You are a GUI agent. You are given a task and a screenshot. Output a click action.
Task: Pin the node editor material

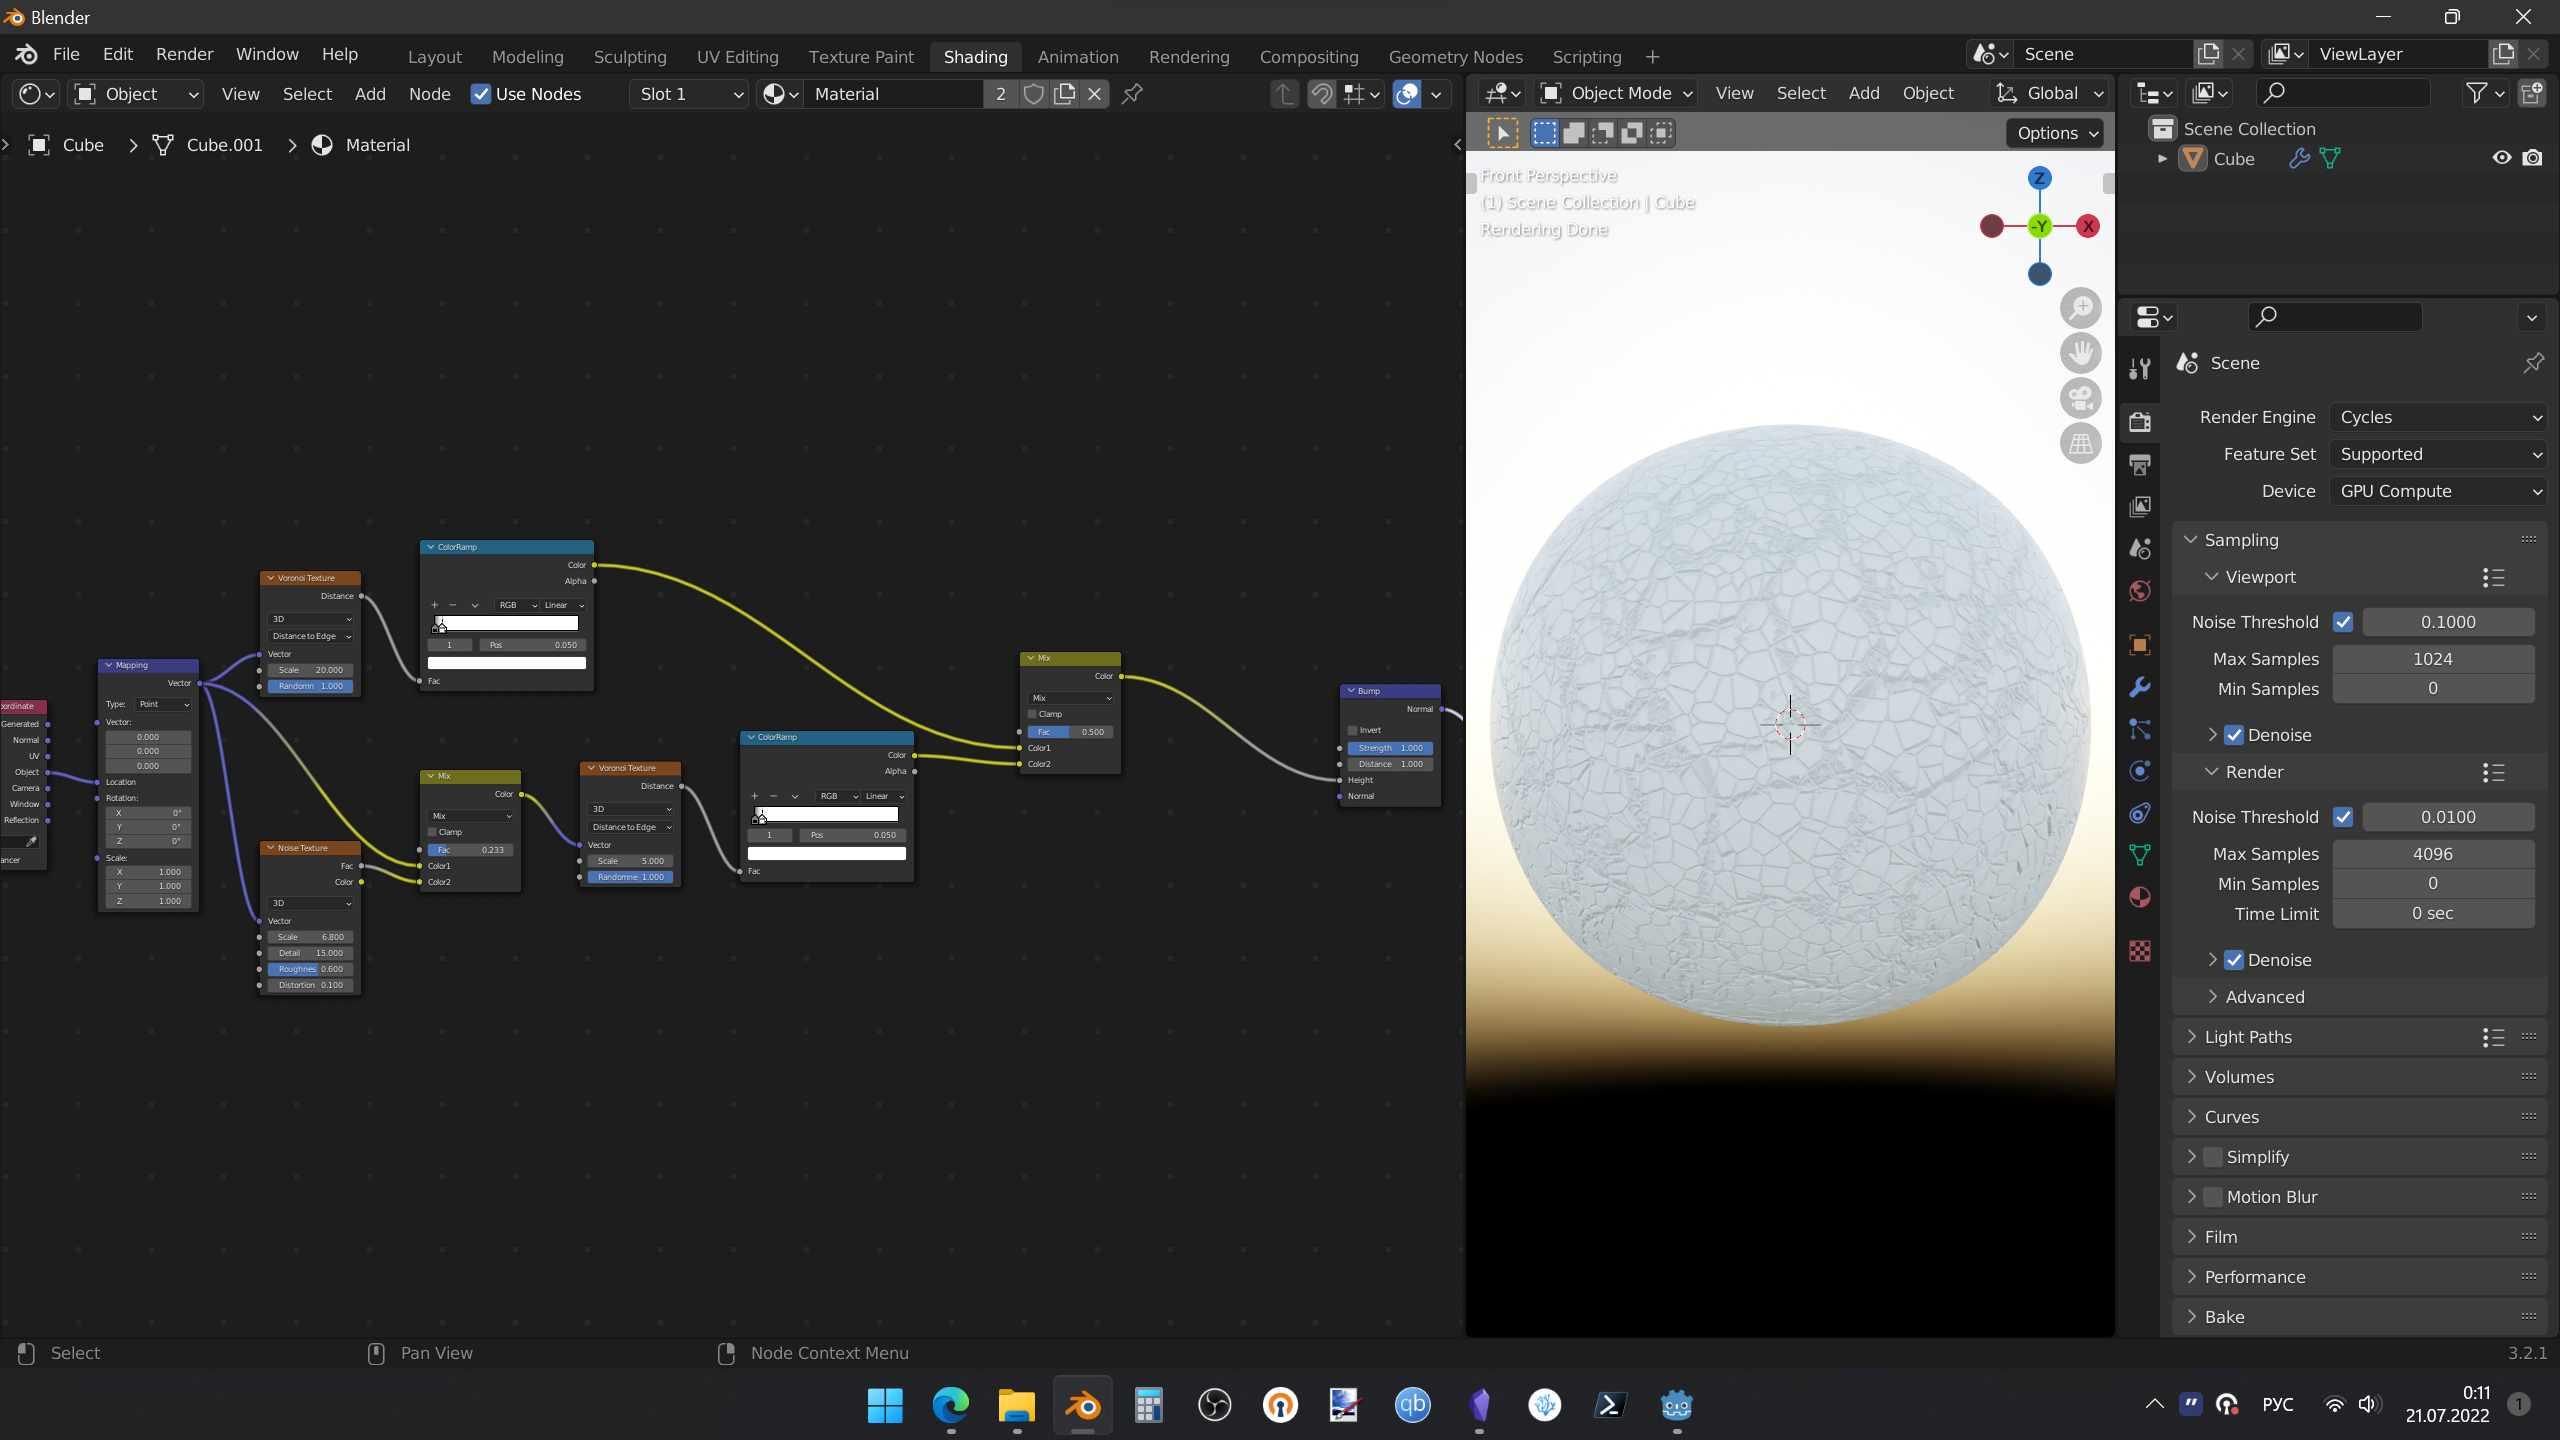(x=1132, y=94)
